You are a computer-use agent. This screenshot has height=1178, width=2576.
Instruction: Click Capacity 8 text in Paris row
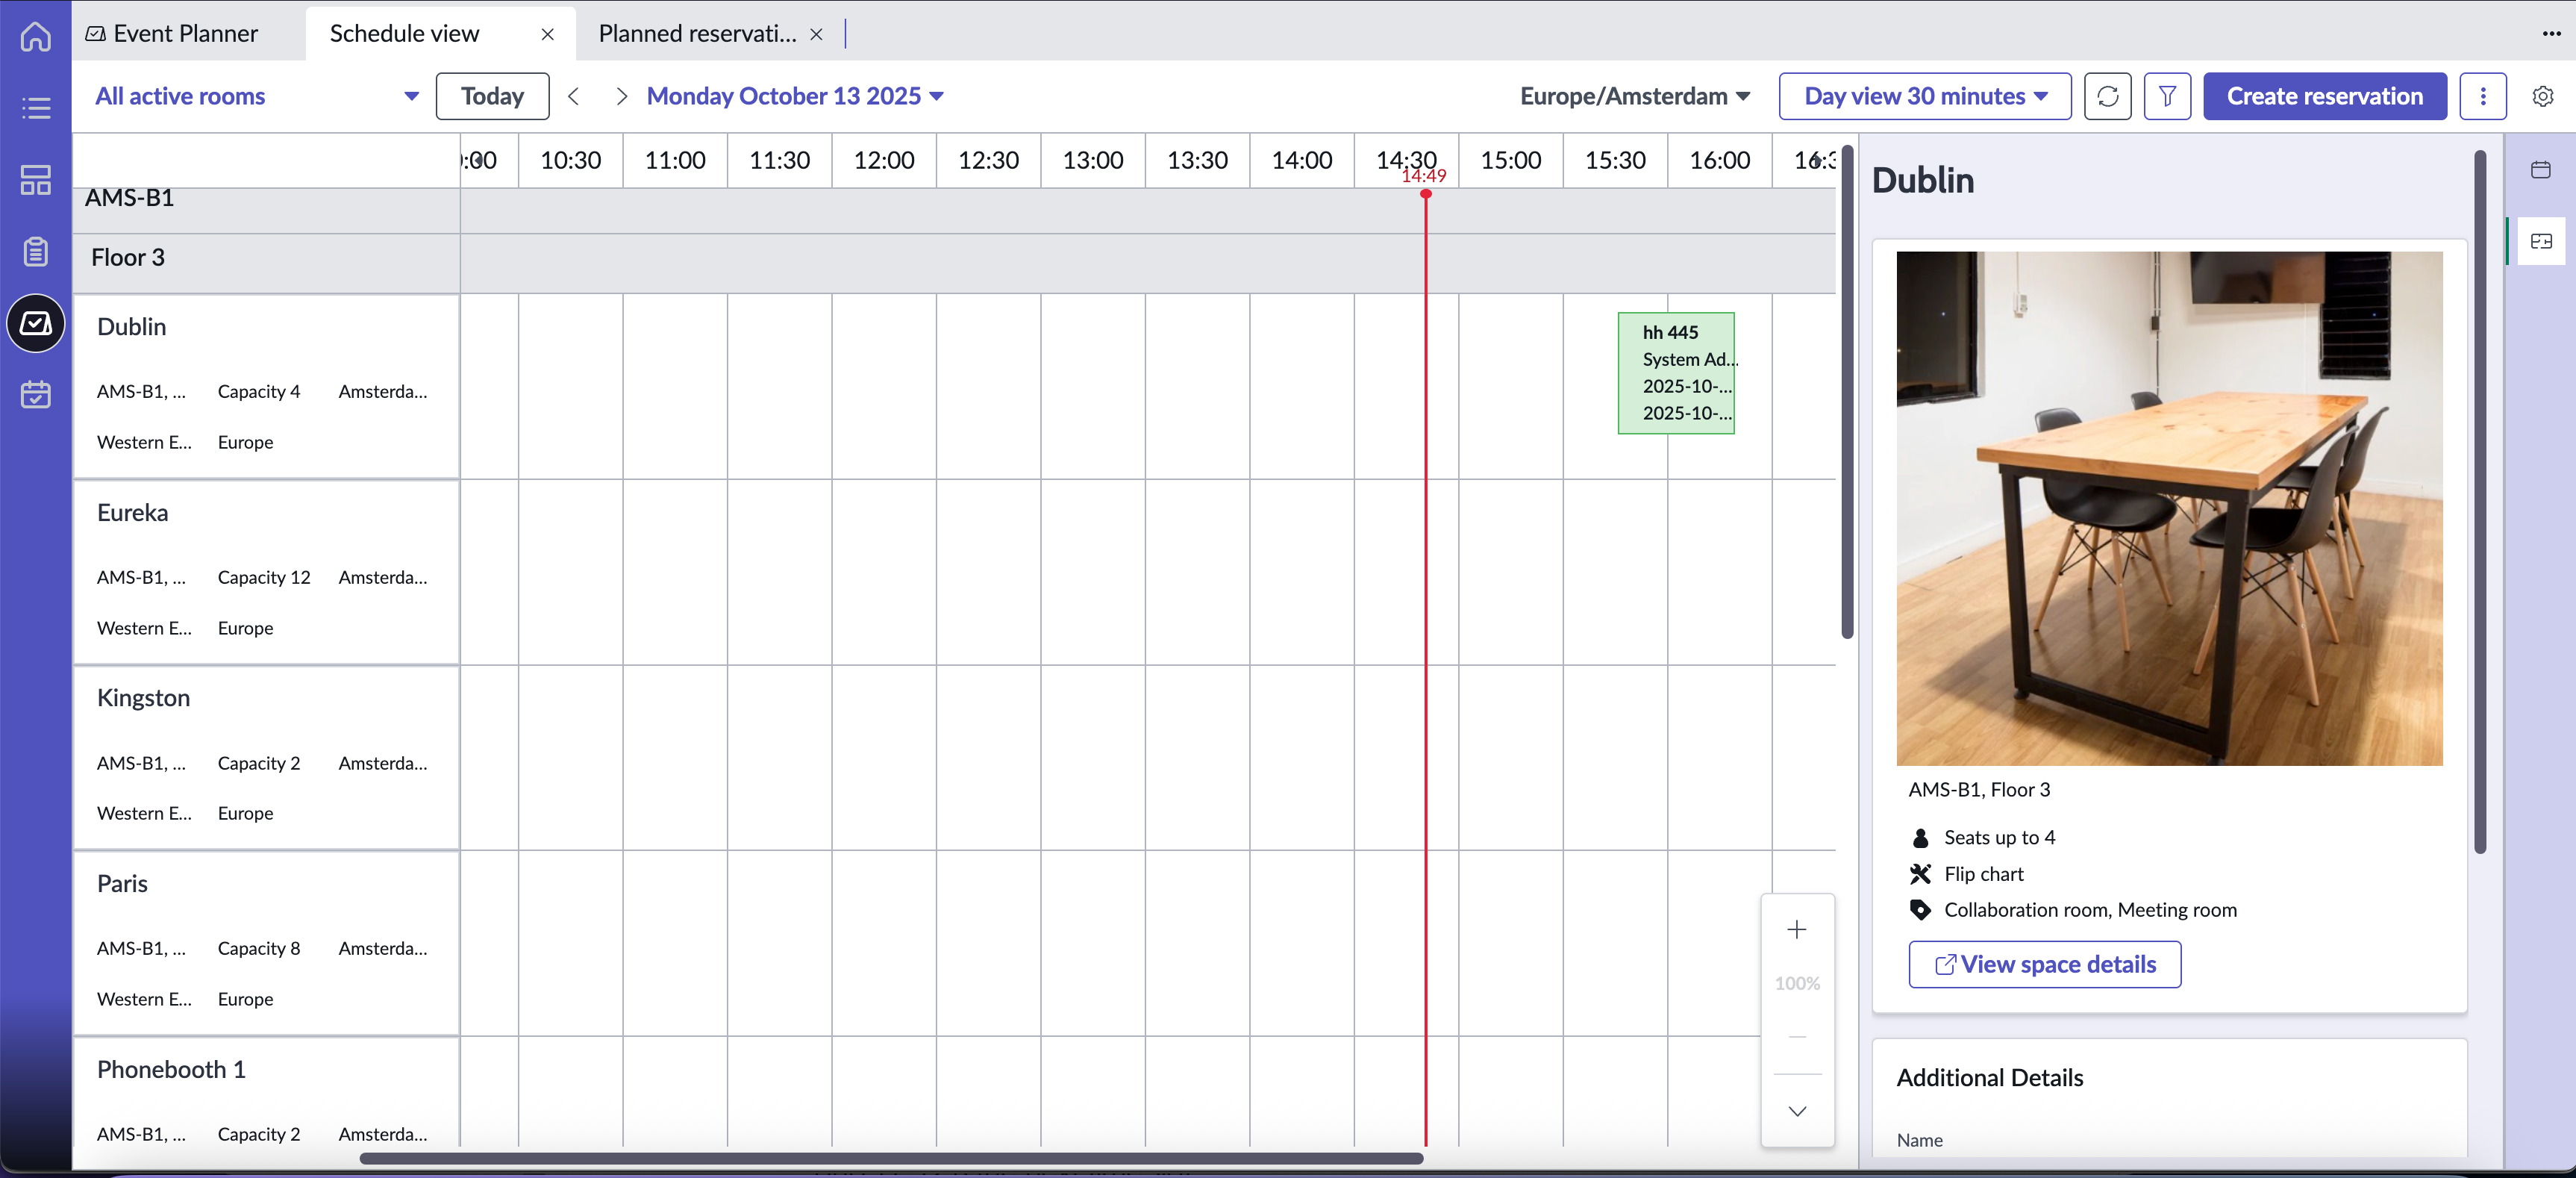258,948
